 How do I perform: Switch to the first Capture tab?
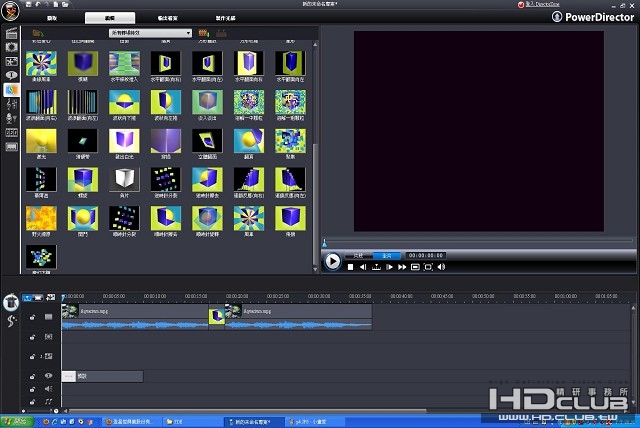tap(52, 18)
